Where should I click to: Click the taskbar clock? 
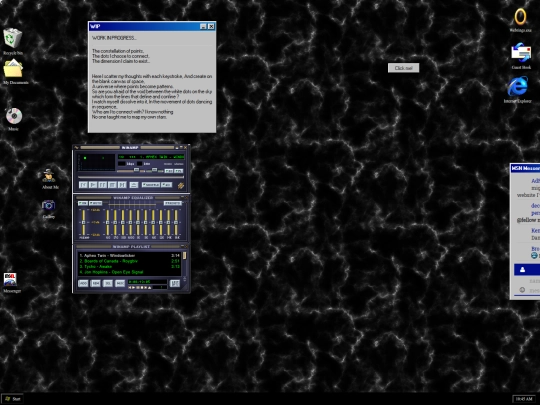pos(524,399)
